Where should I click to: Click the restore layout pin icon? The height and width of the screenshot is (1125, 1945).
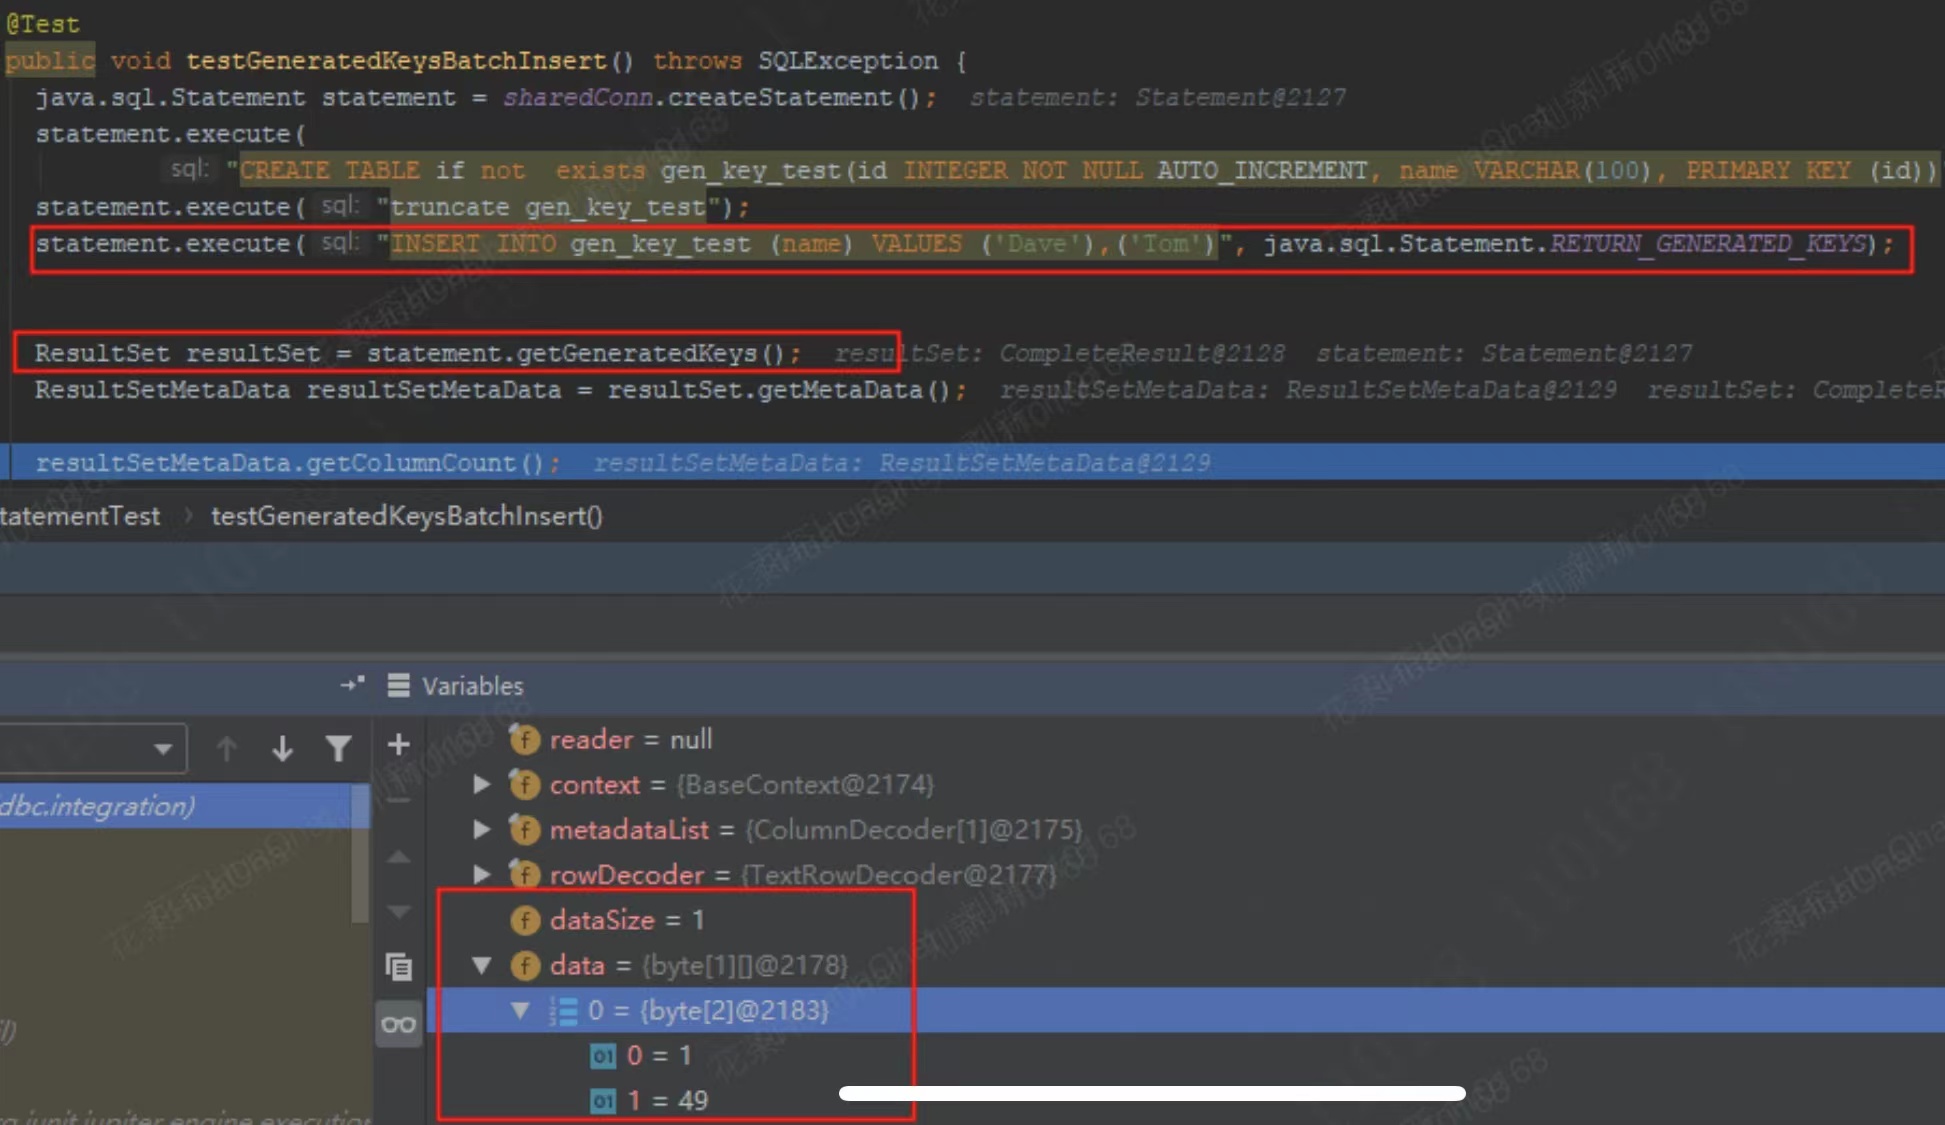point(352,685)
